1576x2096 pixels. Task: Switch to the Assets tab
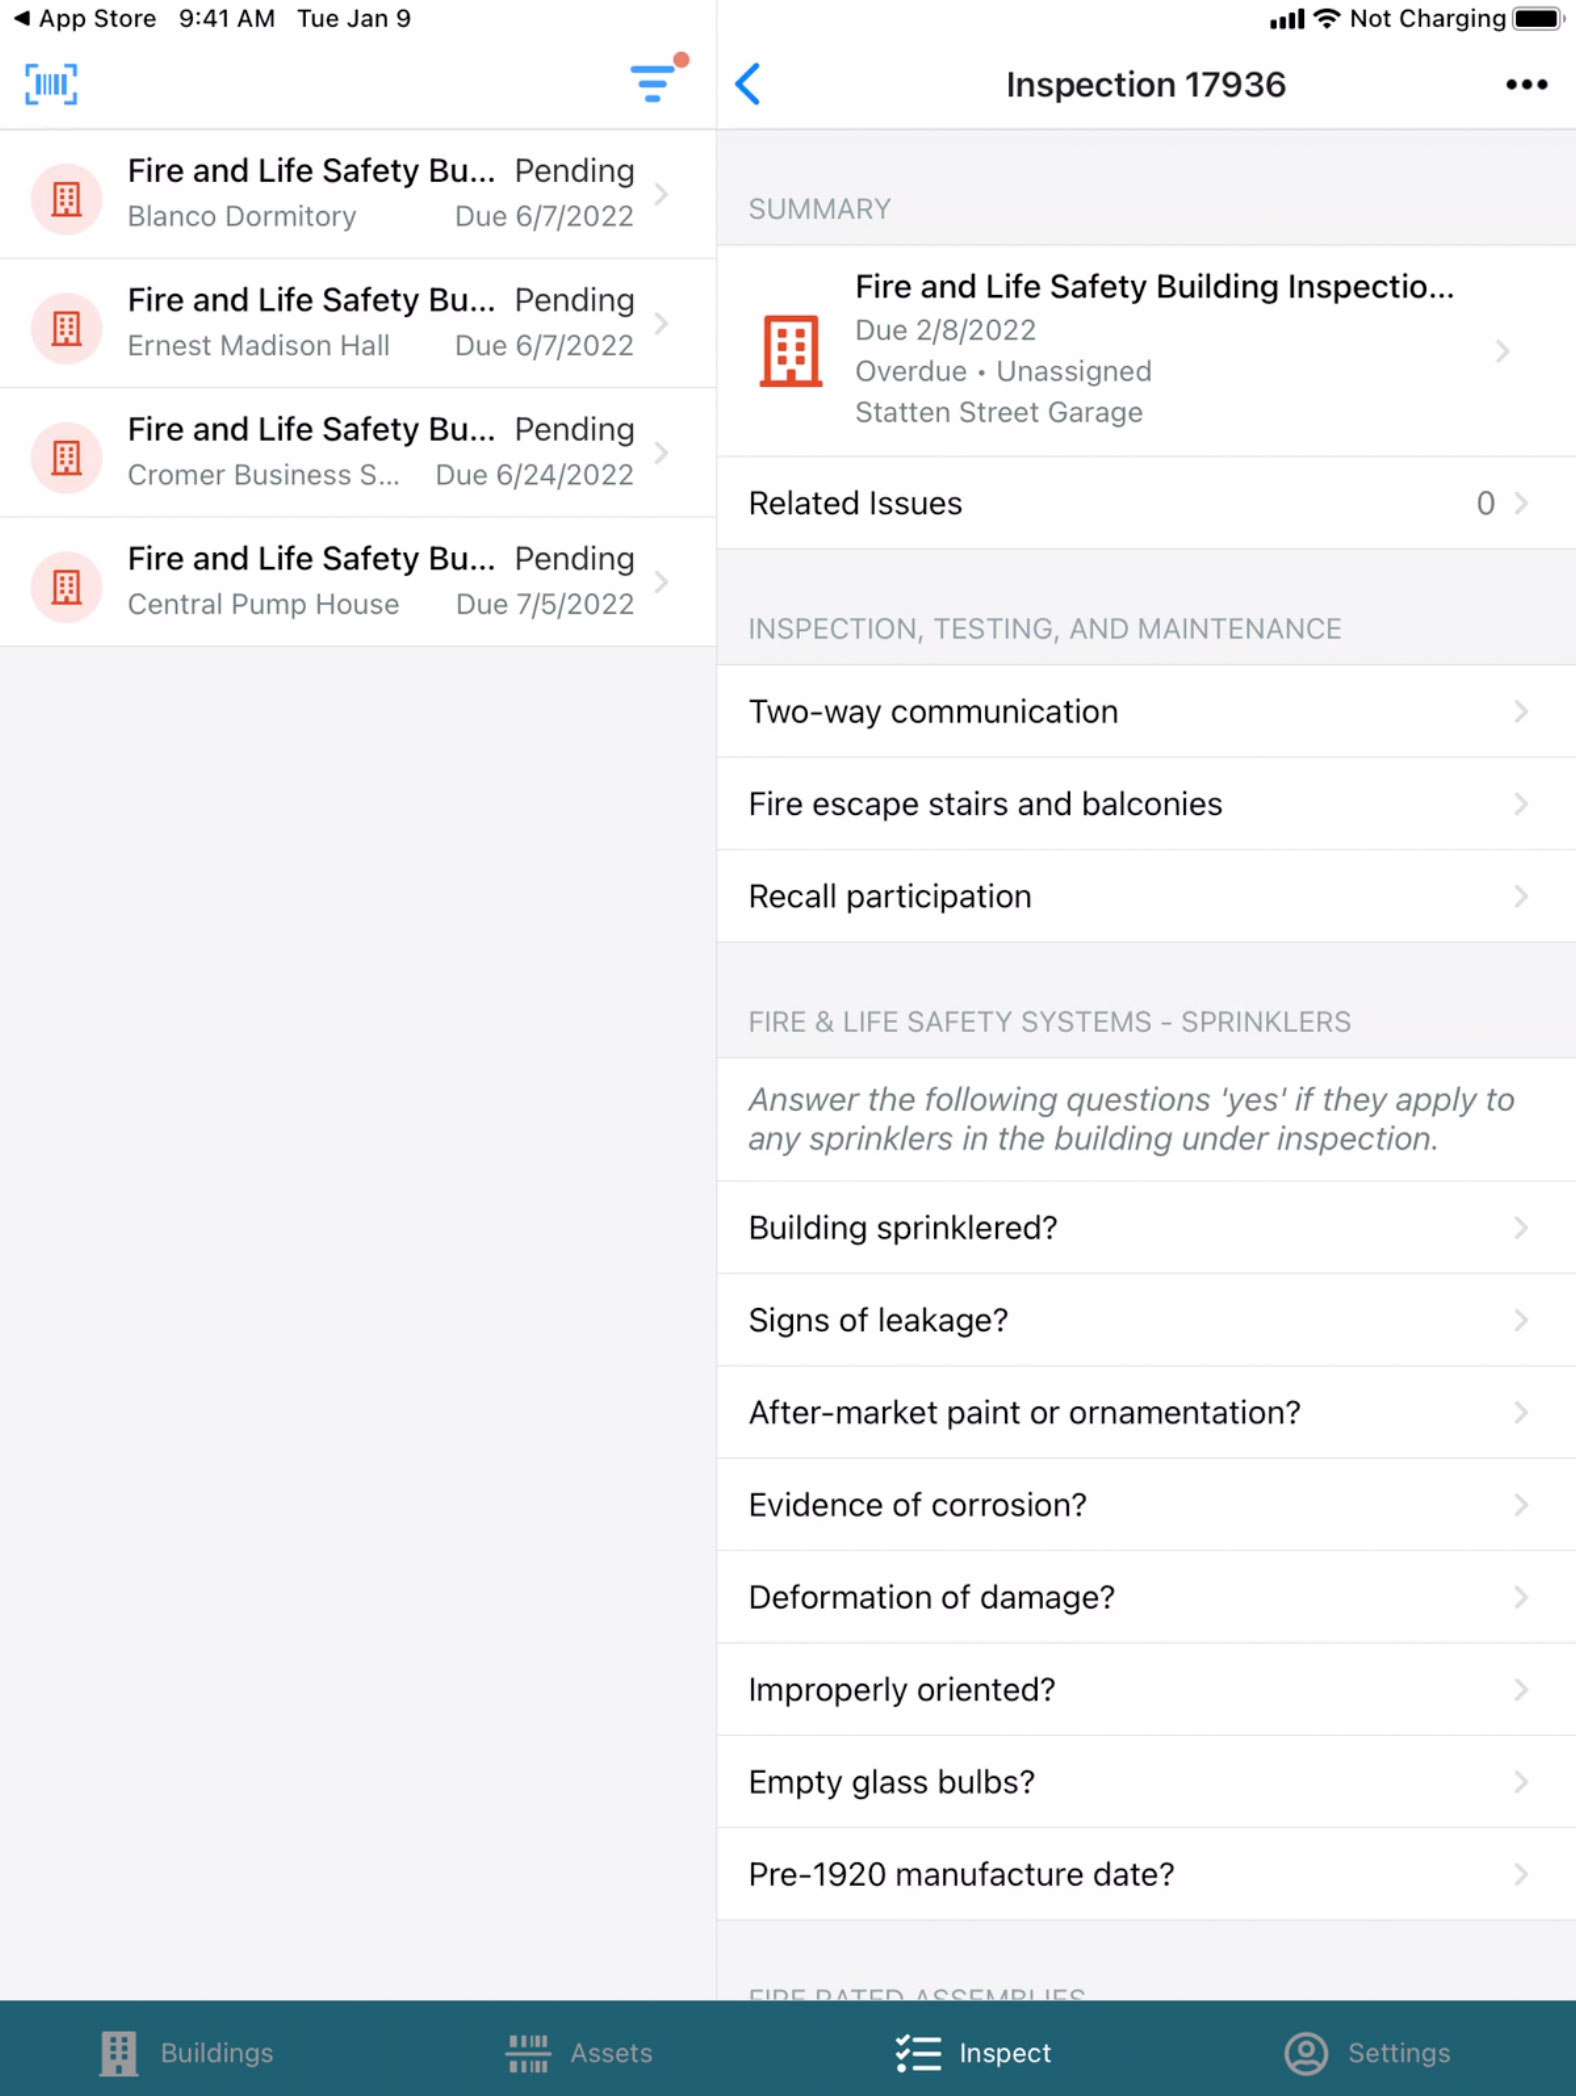click(579, 2053)
